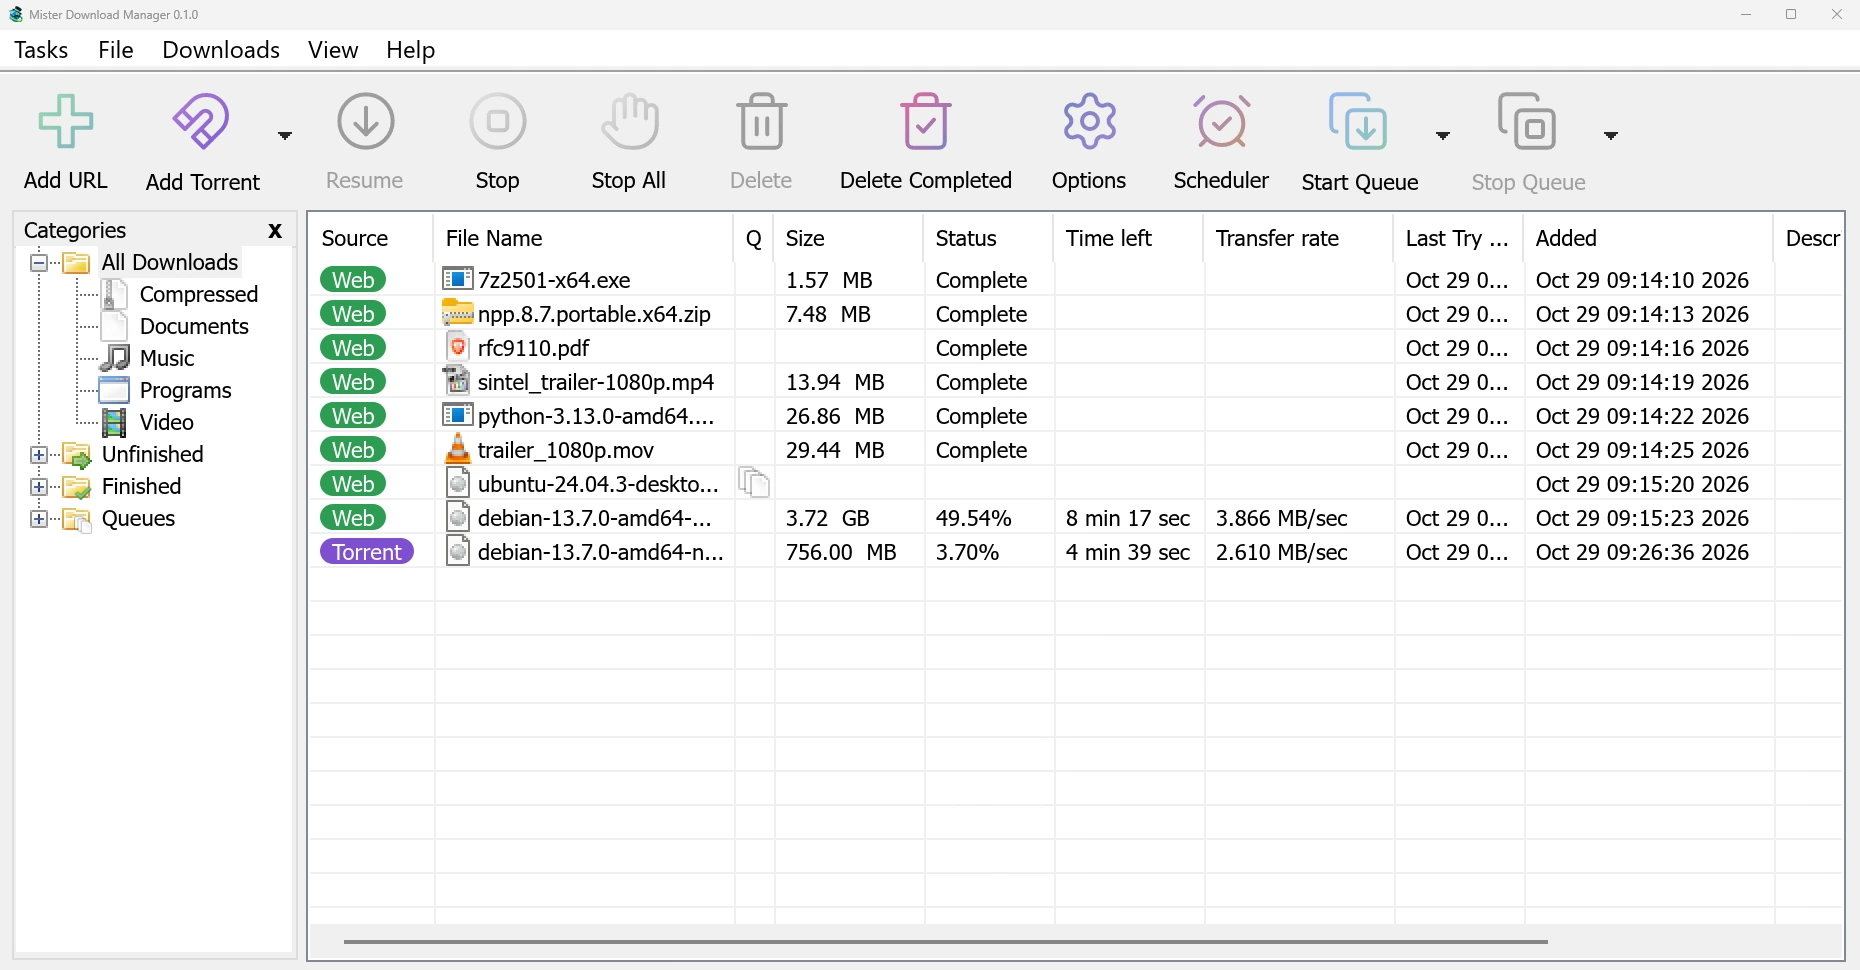Viewport: 1860px width, 970px height.
Task: Sort by Source column header
Action: pyautogui.click(x=371, y=238)
